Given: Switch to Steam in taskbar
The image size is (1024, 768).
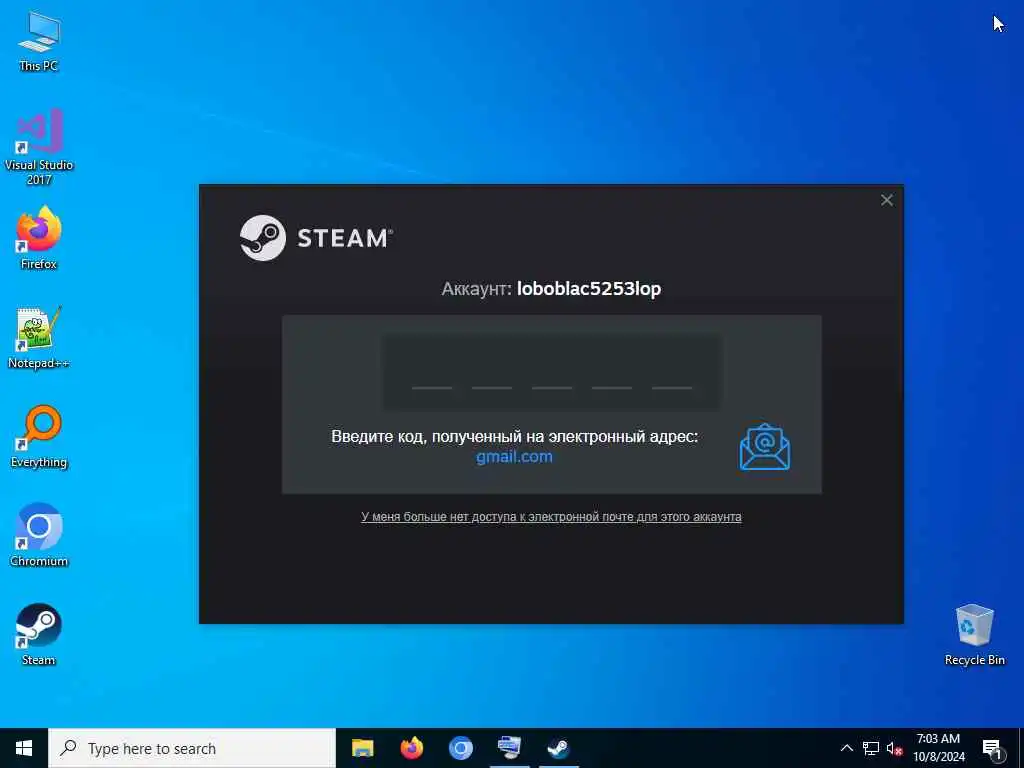Looking at the screenshot, I should (x=558, y=748).
